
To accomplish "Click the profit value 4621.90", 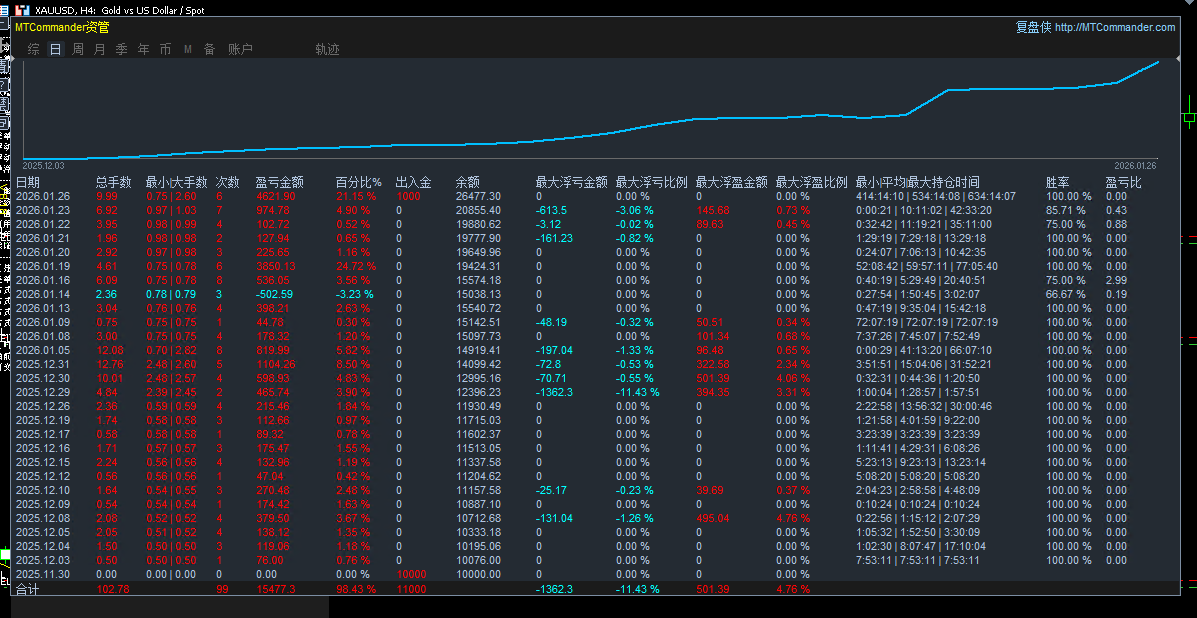I will pyautogui.click(x=276, y=196).
